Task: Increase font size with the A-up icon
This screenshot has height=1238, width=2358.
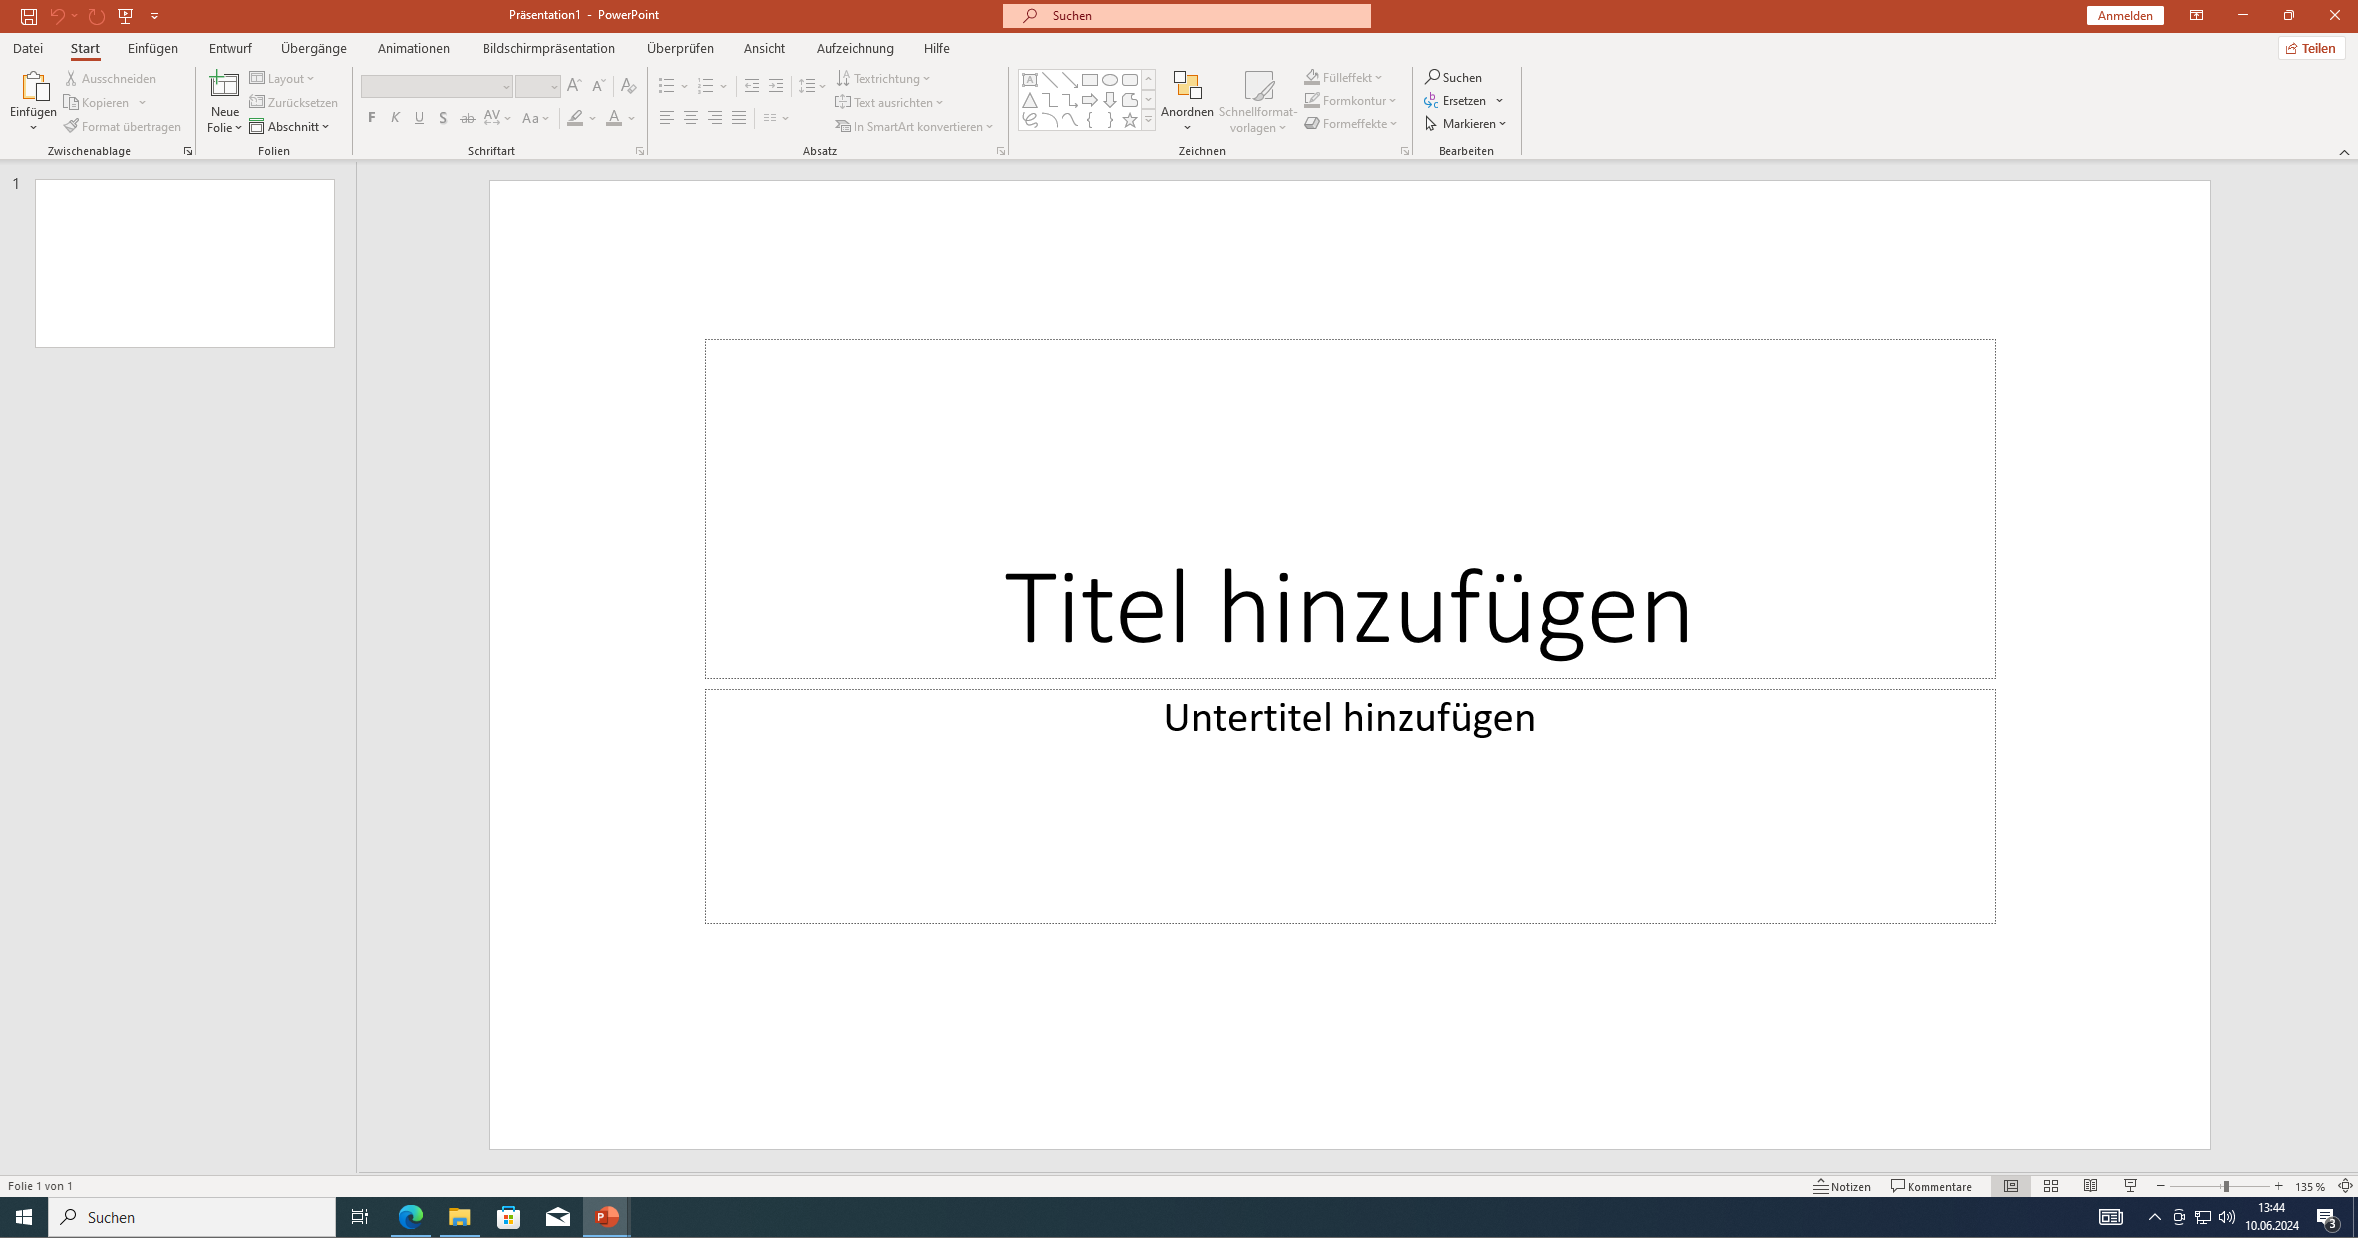Action: [574, 86]
